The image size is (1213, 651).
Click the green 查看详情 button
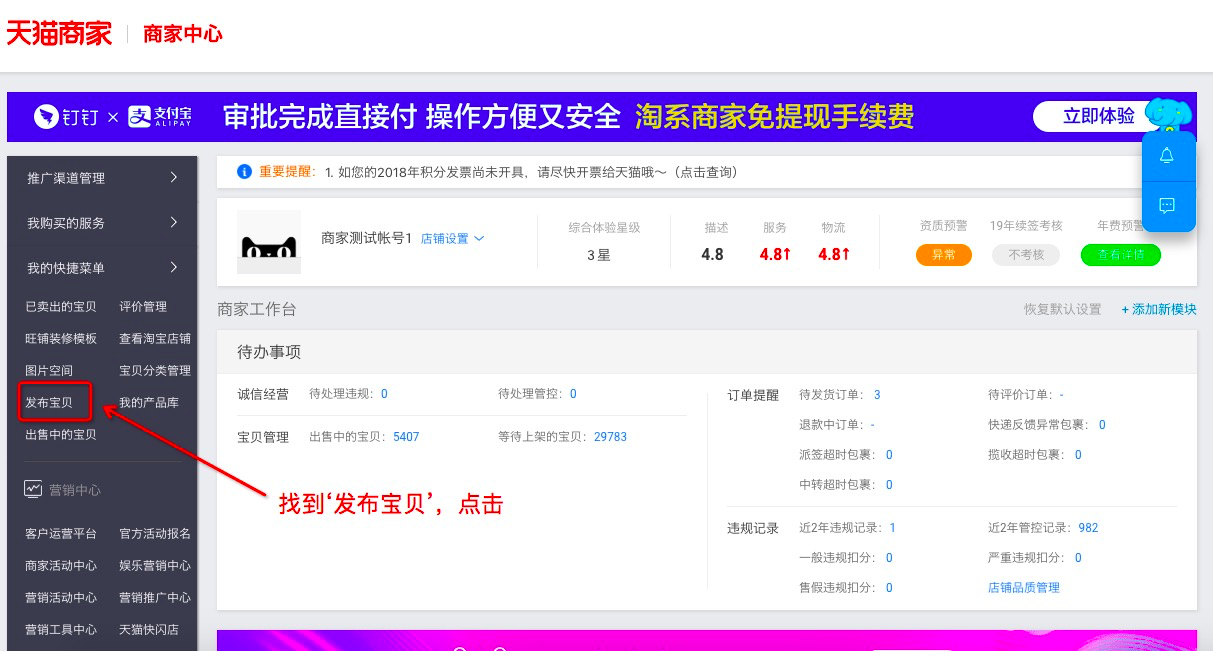coord(1121,255)
